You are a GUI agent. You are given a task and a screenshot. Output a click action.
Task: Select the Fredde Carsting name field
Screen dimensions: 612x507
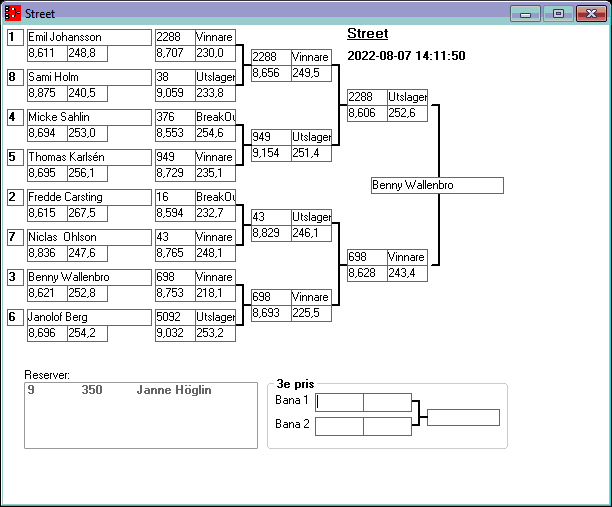point(89,197)
